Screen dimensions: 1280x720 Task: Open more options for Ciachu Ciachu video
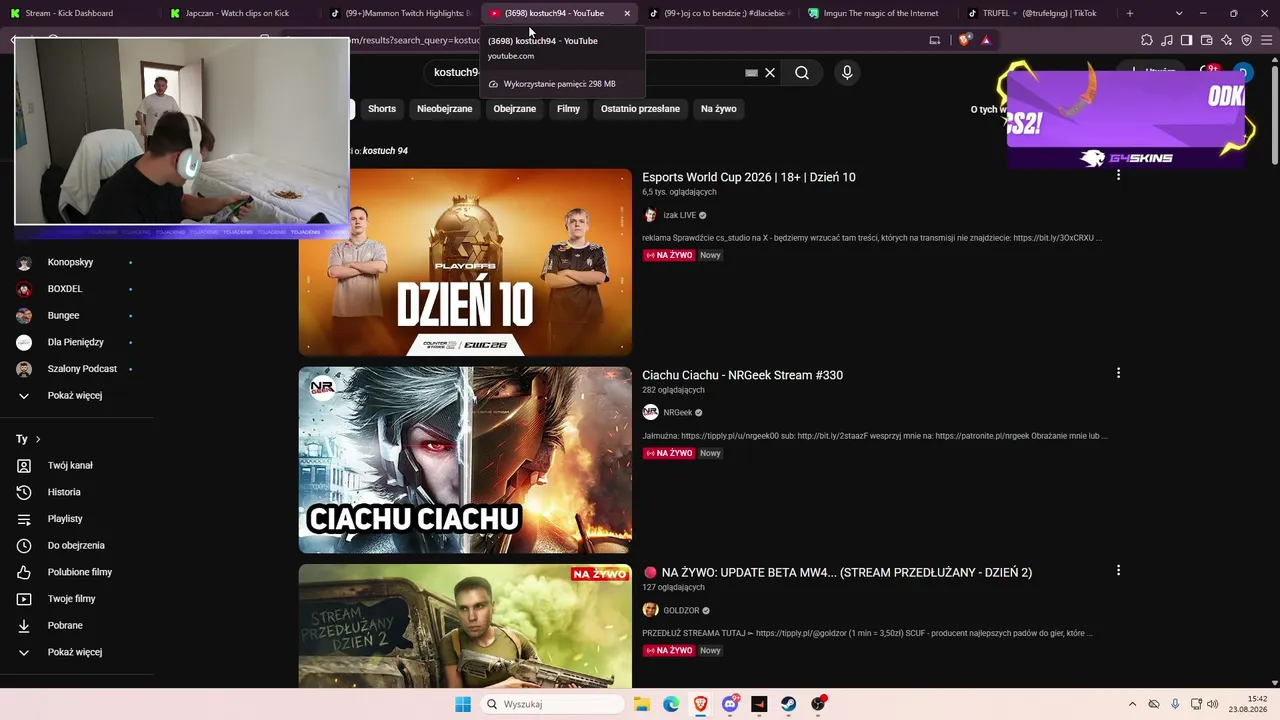(1118, 373)
